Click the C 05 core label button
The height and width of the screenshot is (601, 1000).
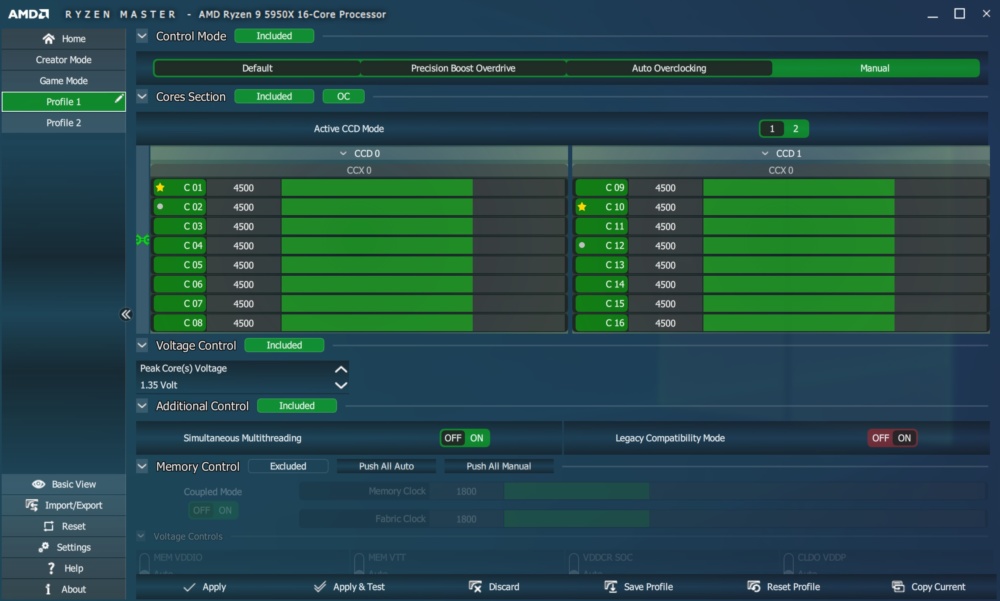pos(179,265)
